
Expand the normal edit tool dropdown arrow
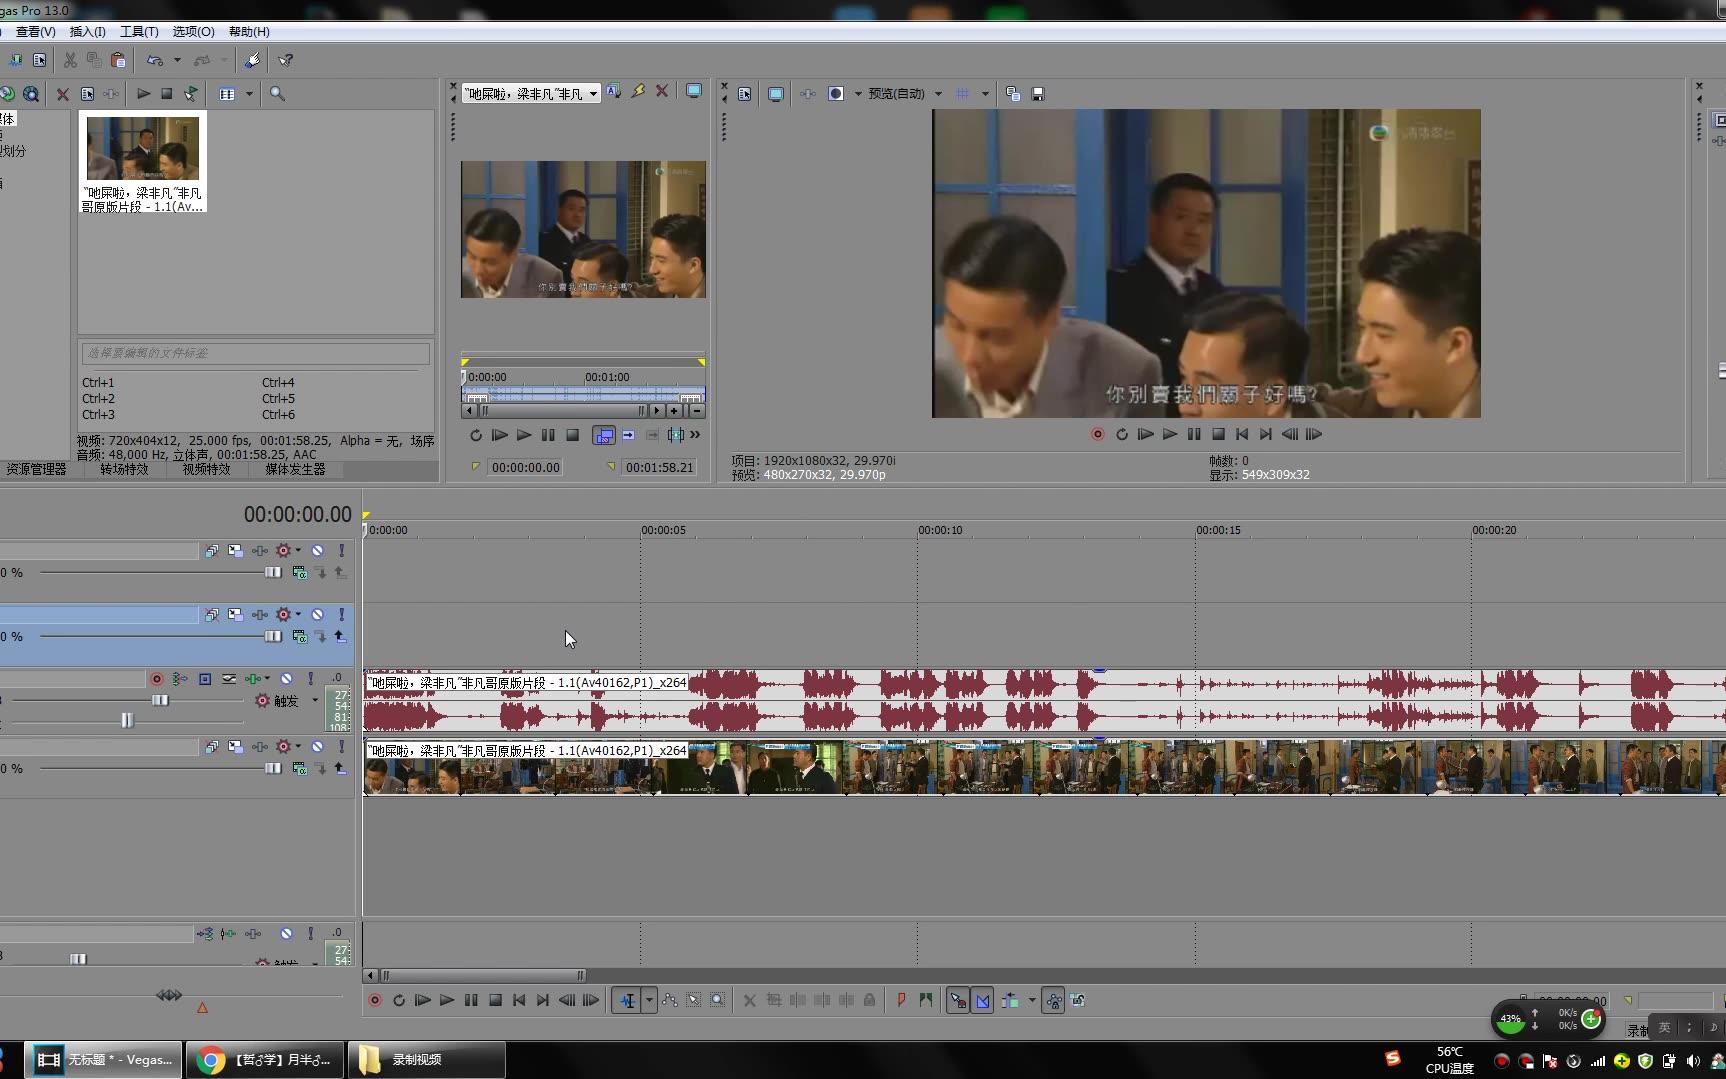(649, 1000)
